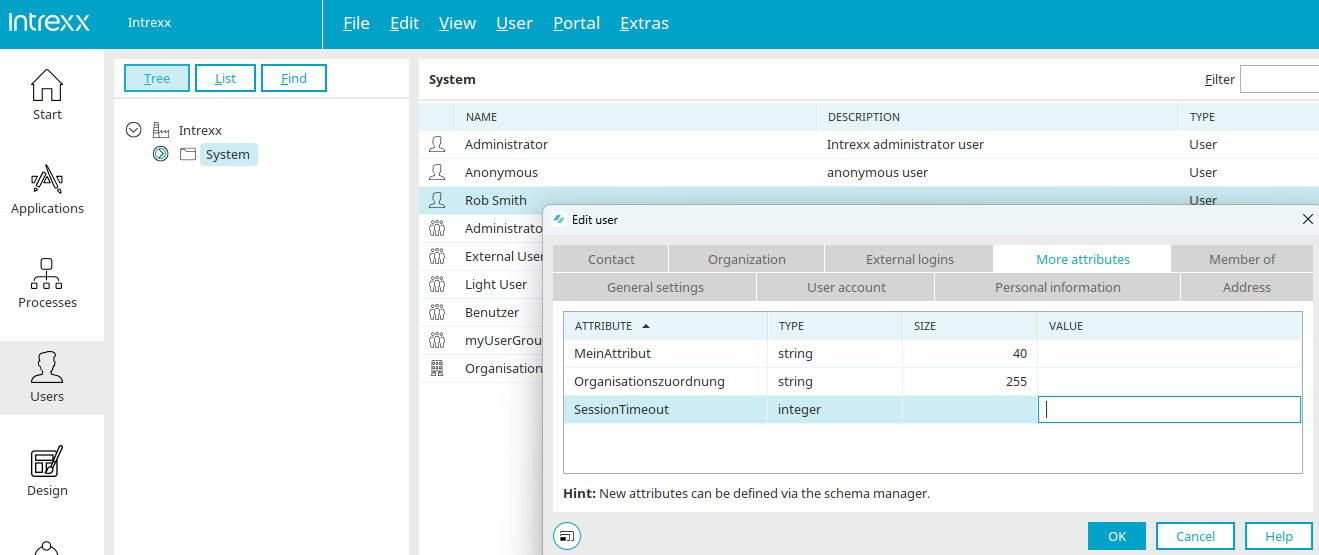The height and width of the screenshot is (555, 1319).
Task: Click the Edit user dialog title icon
Action: pos(559,219)
